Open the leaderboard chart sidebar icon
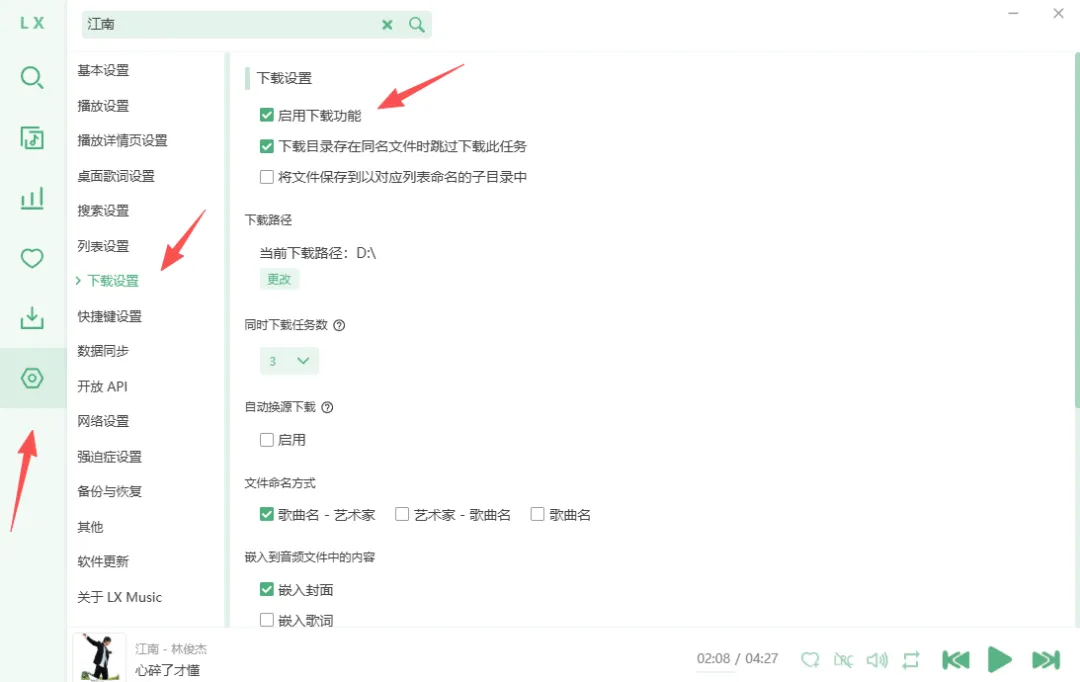Image resolution: width=1080 pixels, height=682 pixels. point(32,198)
